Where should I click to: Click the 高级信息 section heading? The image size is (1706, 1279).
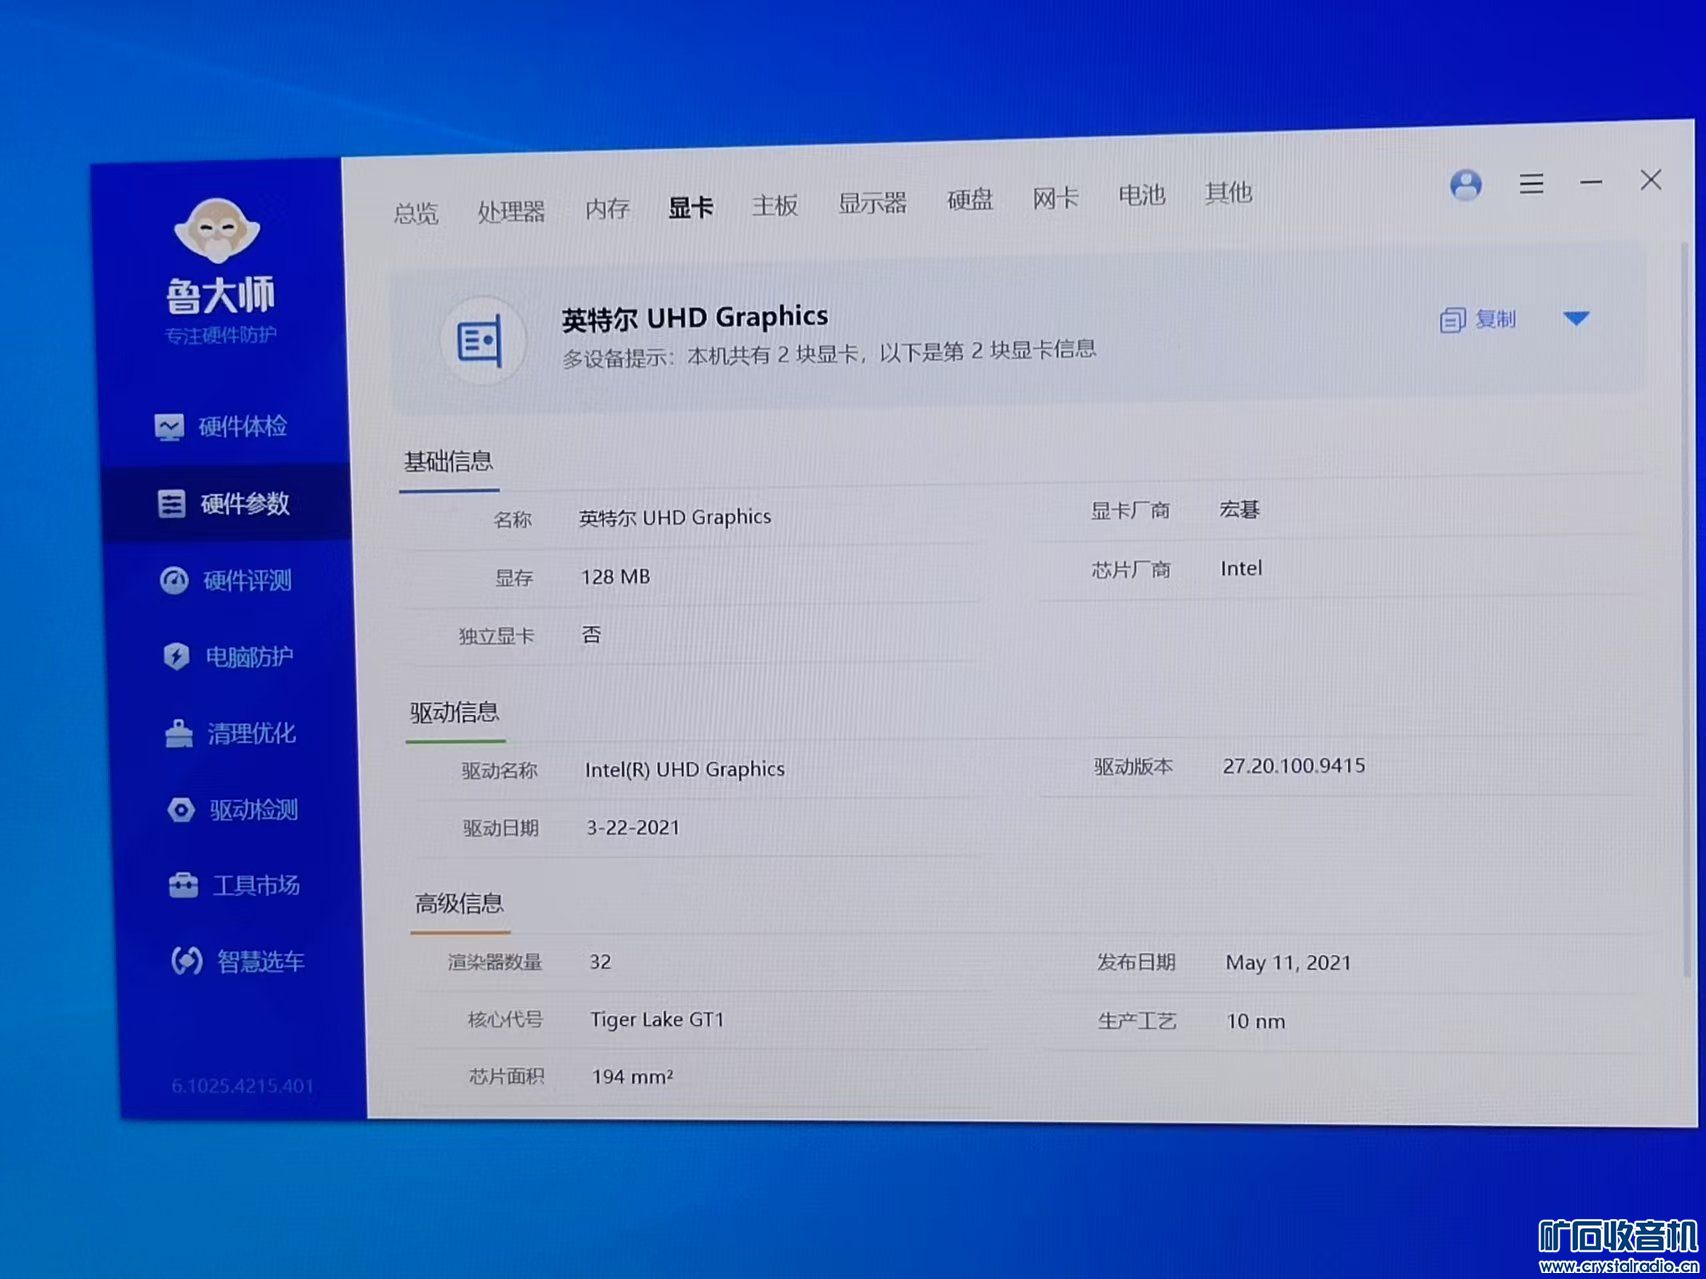pos(459,904)
